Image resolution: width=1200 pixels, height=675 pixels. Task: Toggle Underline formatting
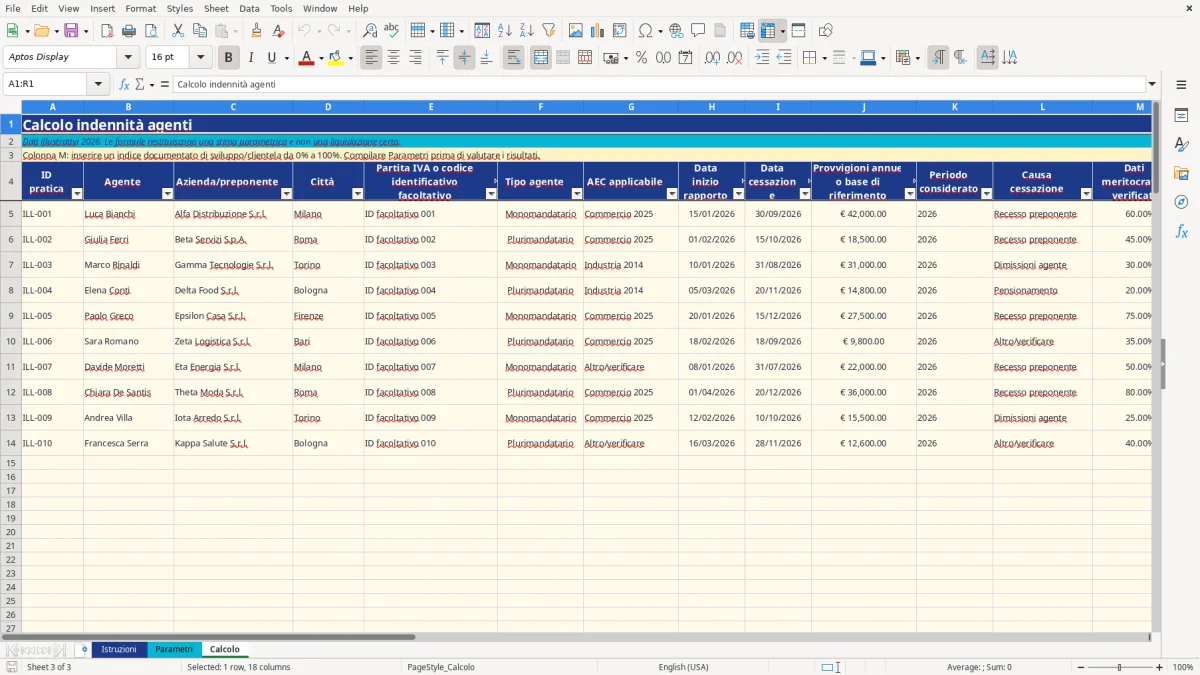point(271,58)
